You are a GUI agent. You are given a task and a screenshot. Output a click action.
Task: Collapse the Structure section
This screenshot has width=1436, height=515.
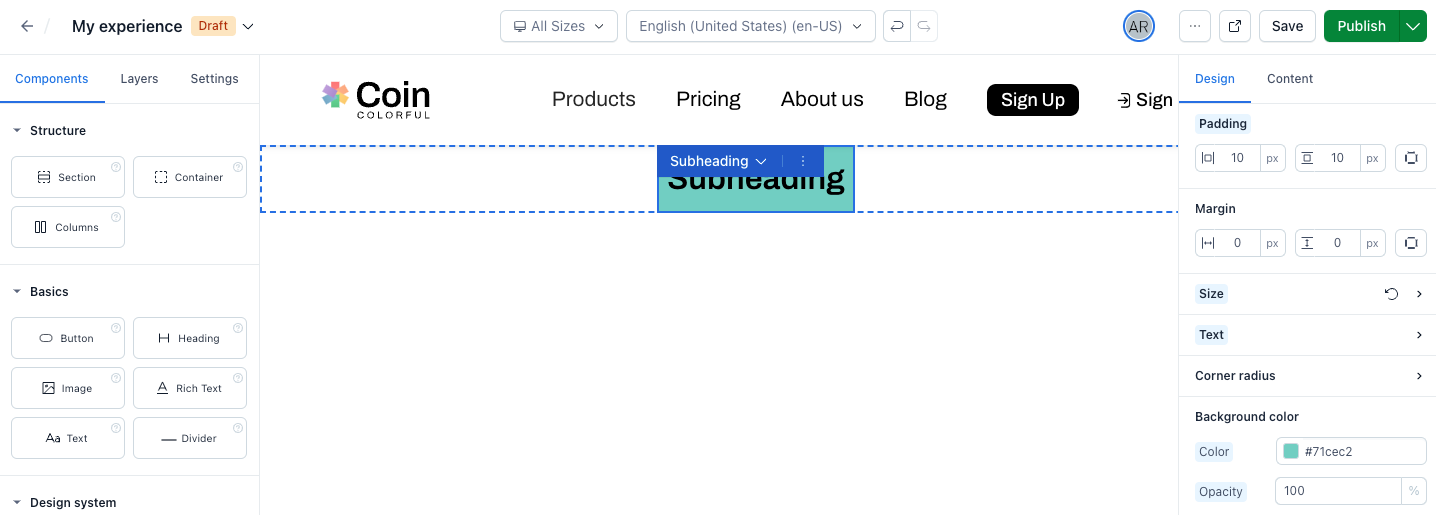[17, 131]
